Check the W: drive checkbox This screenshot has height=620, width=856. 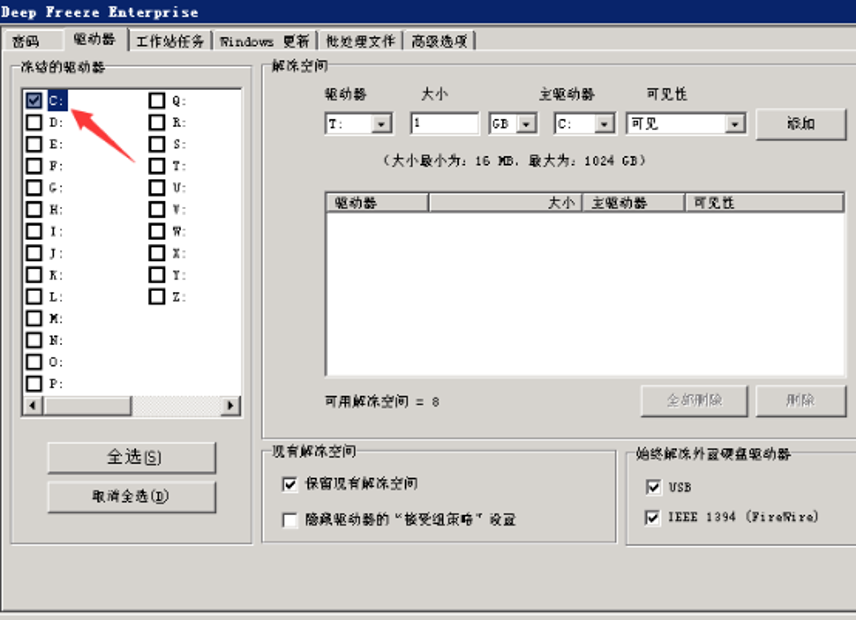[157, 231]
